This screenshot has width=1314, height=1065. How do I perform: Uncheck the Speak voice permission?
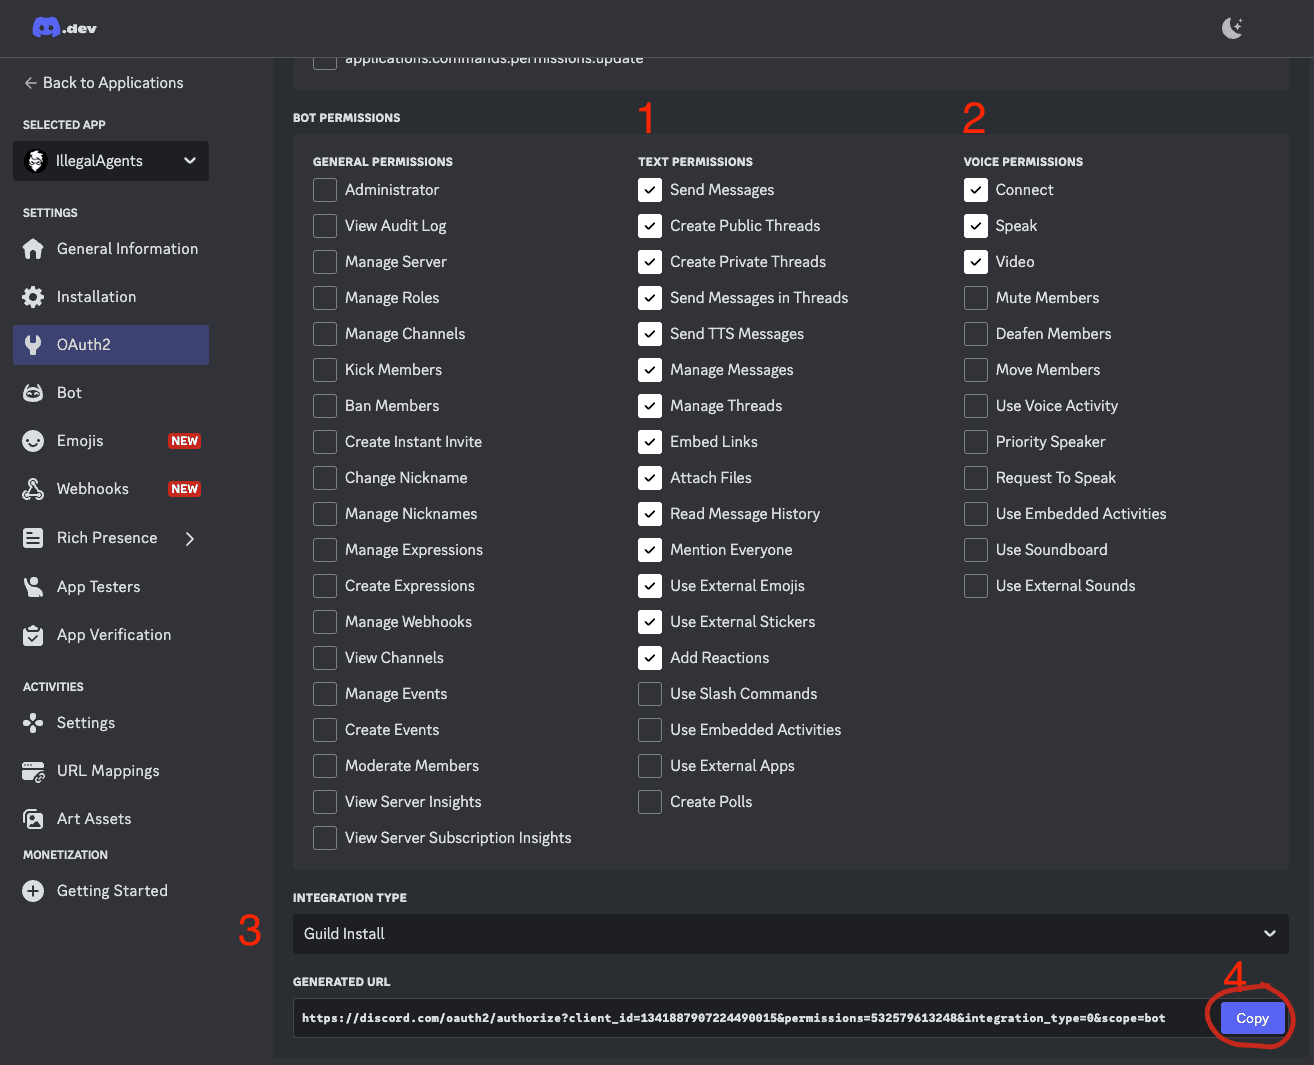click(976, 226)
